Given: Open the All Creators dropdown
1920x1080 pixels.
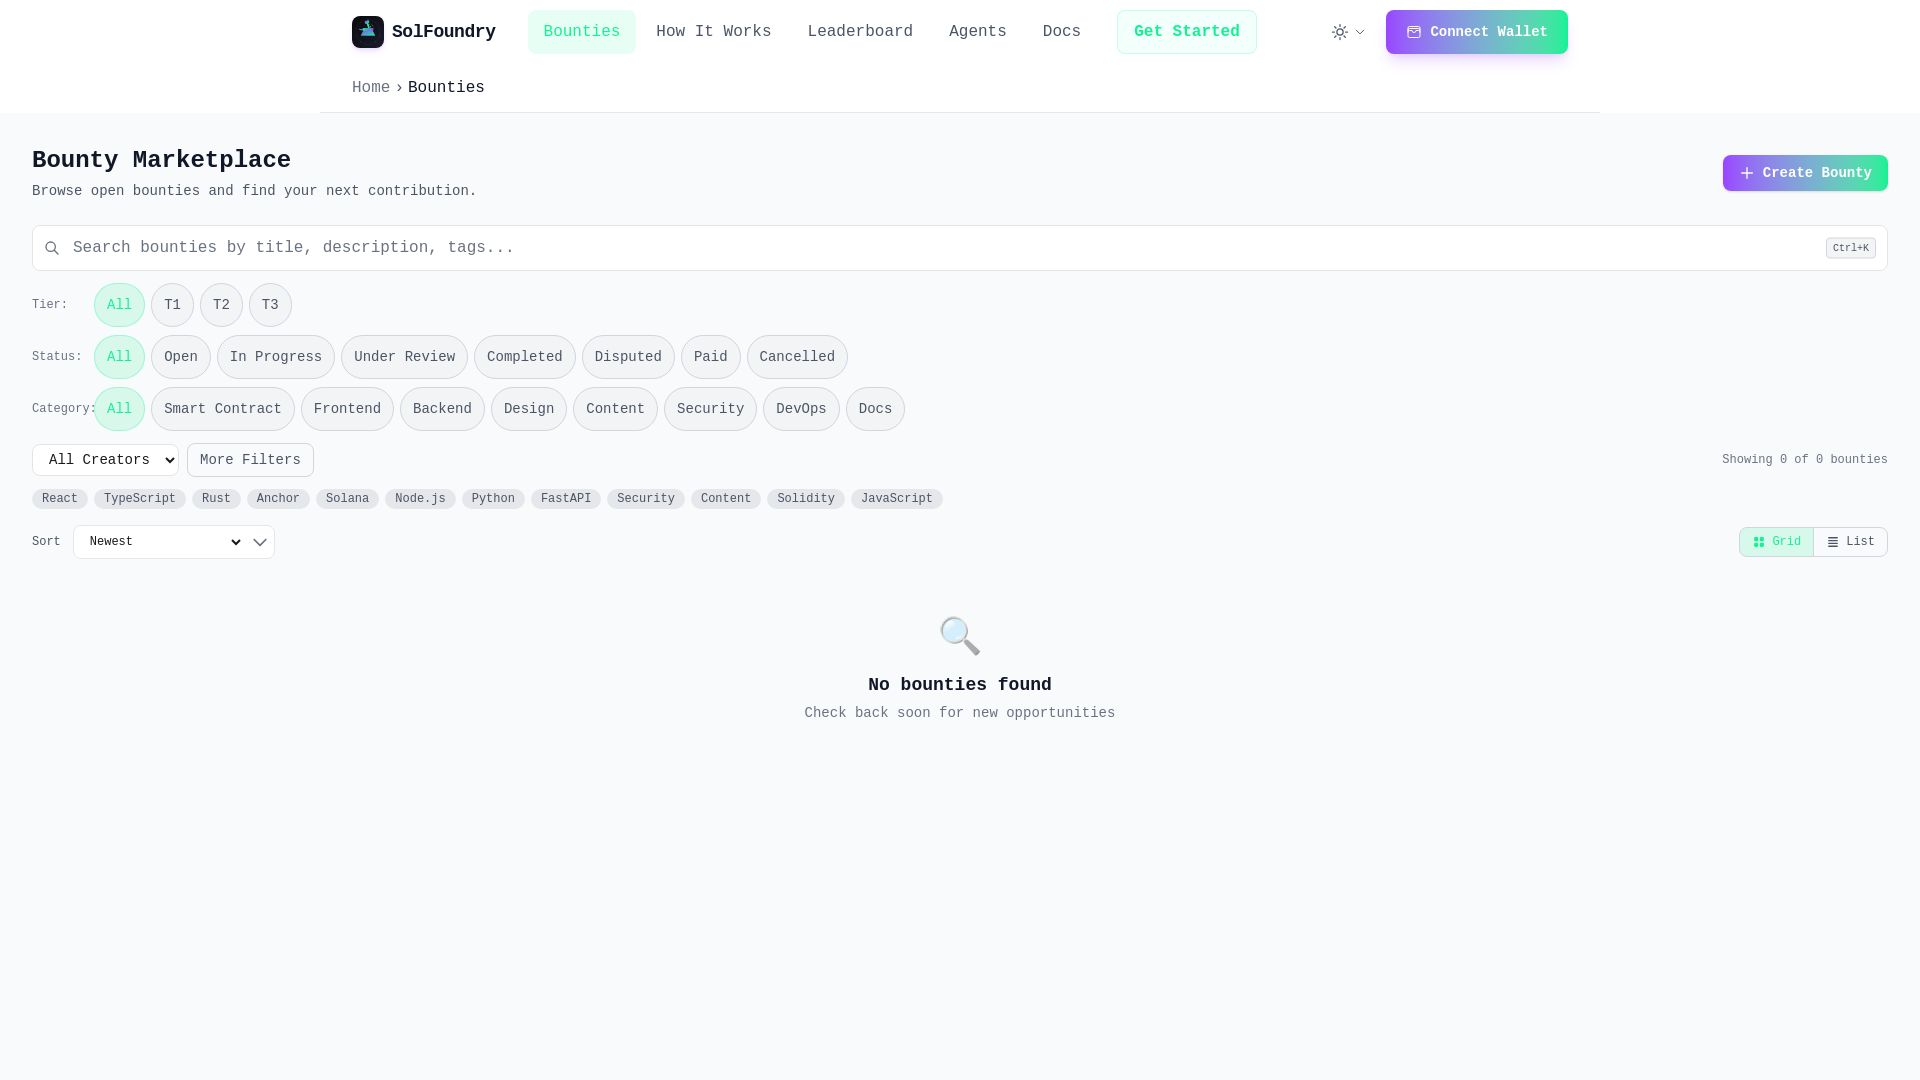Looking at the screenshot, I should 105,460.
